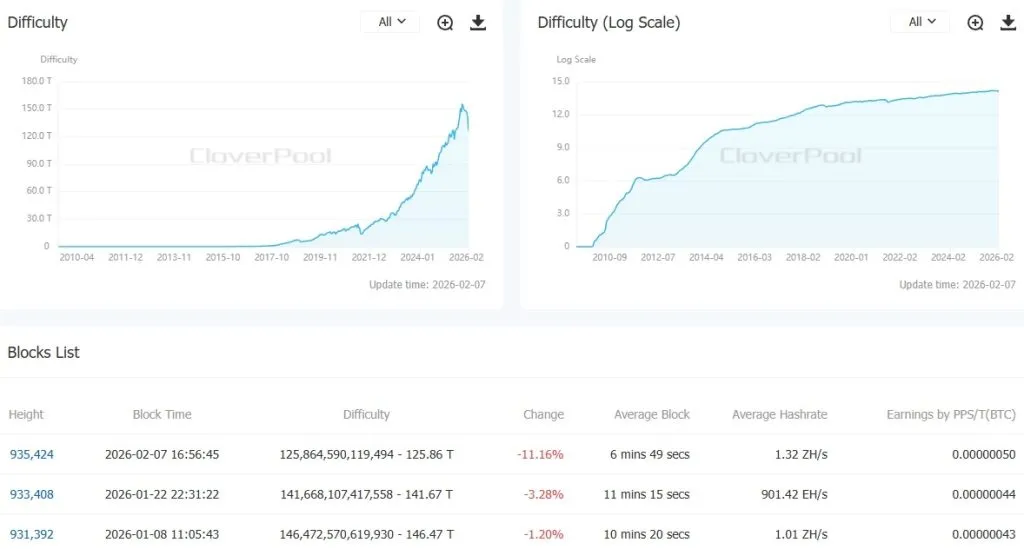Image resolution: width=1024 pixels, height=549 pixels.
Task: Click the Change column header
Action: (x=543, y=414)
